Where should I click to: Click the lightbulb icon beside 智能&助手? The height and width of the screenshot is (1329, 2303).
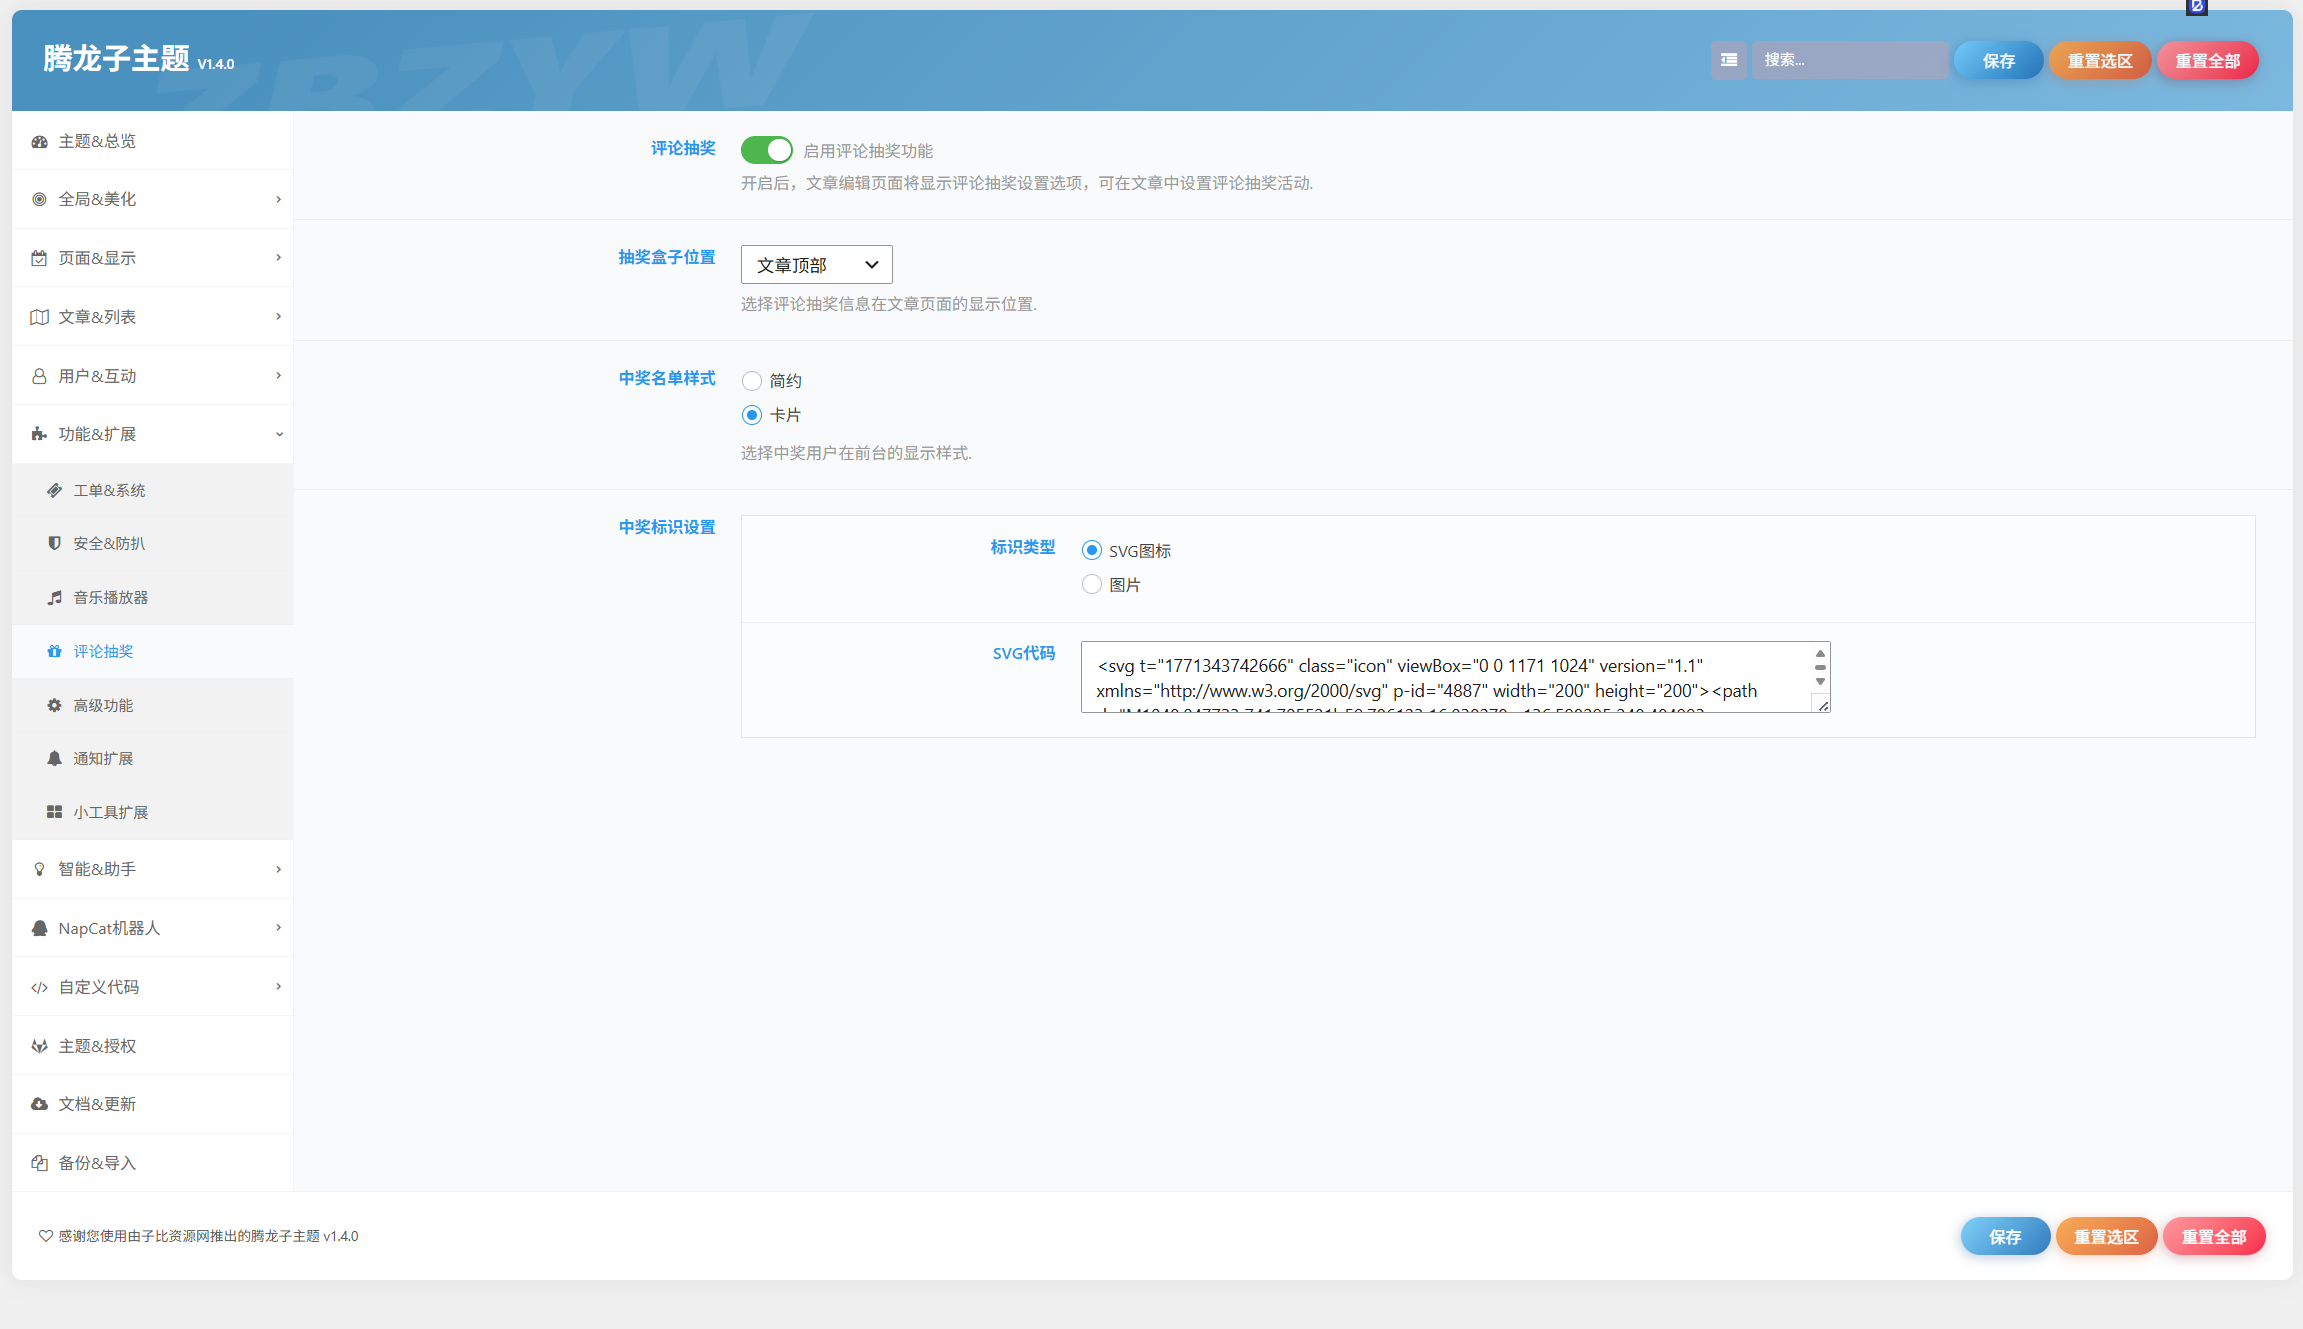point(39,869)
